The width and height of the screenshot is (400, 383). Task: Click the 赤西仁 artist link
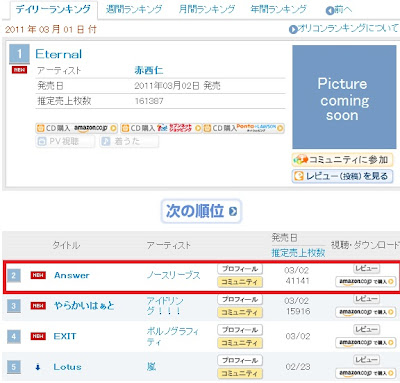[149, 70]
